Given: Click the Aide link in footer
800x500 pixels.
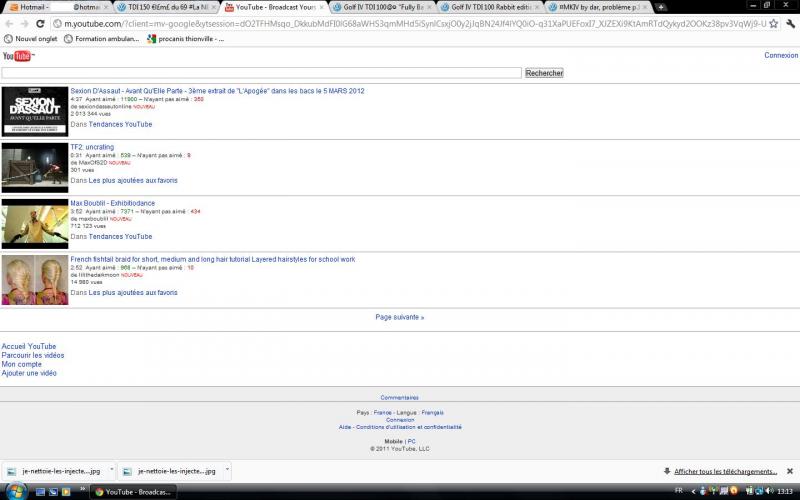Looking at the screenshot, I should (344, 427).
